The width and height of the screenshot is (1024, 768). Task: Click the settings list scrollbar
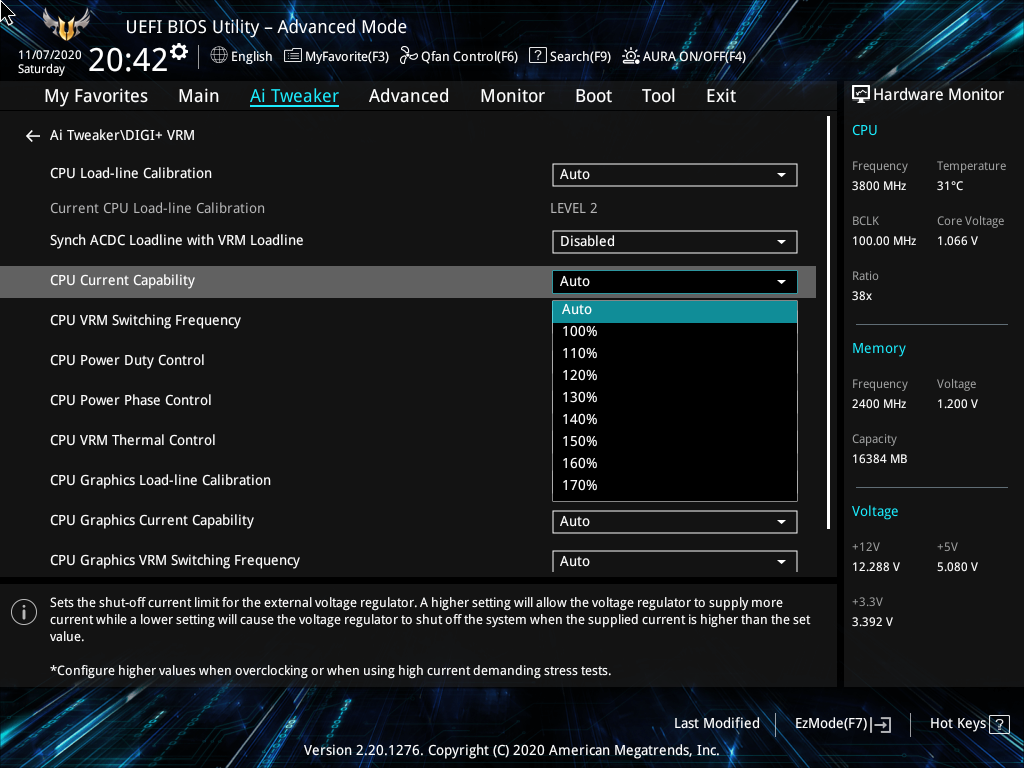(x=828, y=323)
